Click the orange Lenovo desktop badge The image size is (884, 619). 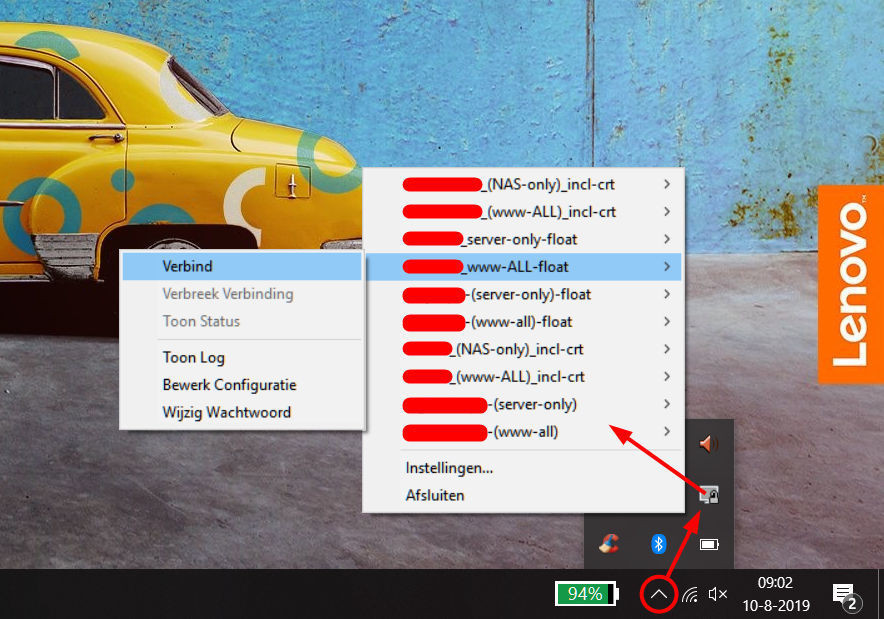(x=851, y=284)
